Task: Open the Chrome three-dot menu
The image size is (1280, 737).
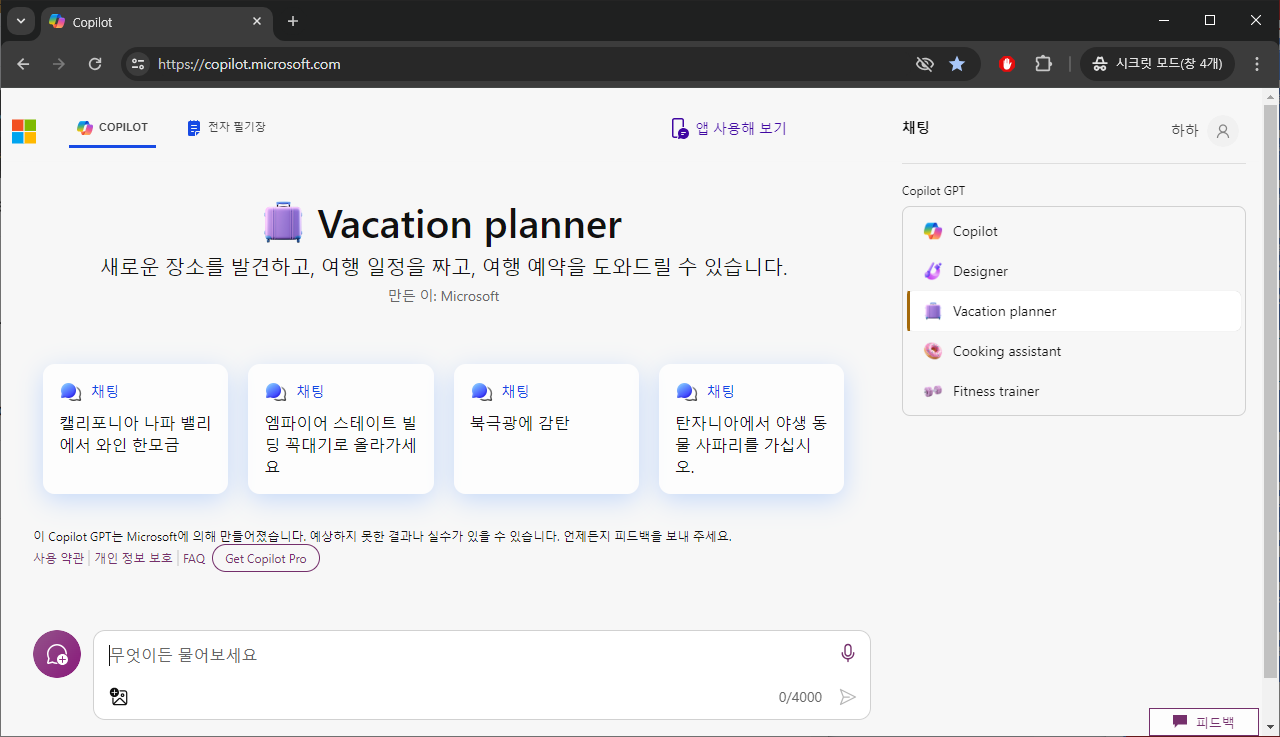Action: pos(1257,64)
